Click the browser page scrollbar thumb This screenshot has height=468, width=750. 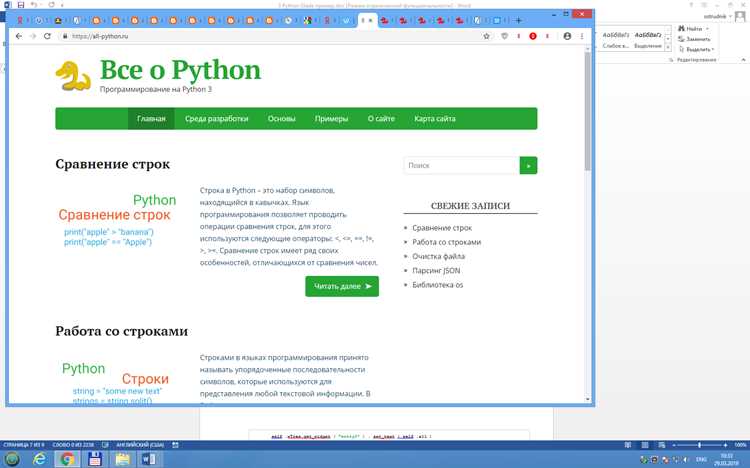coord(587,111)
